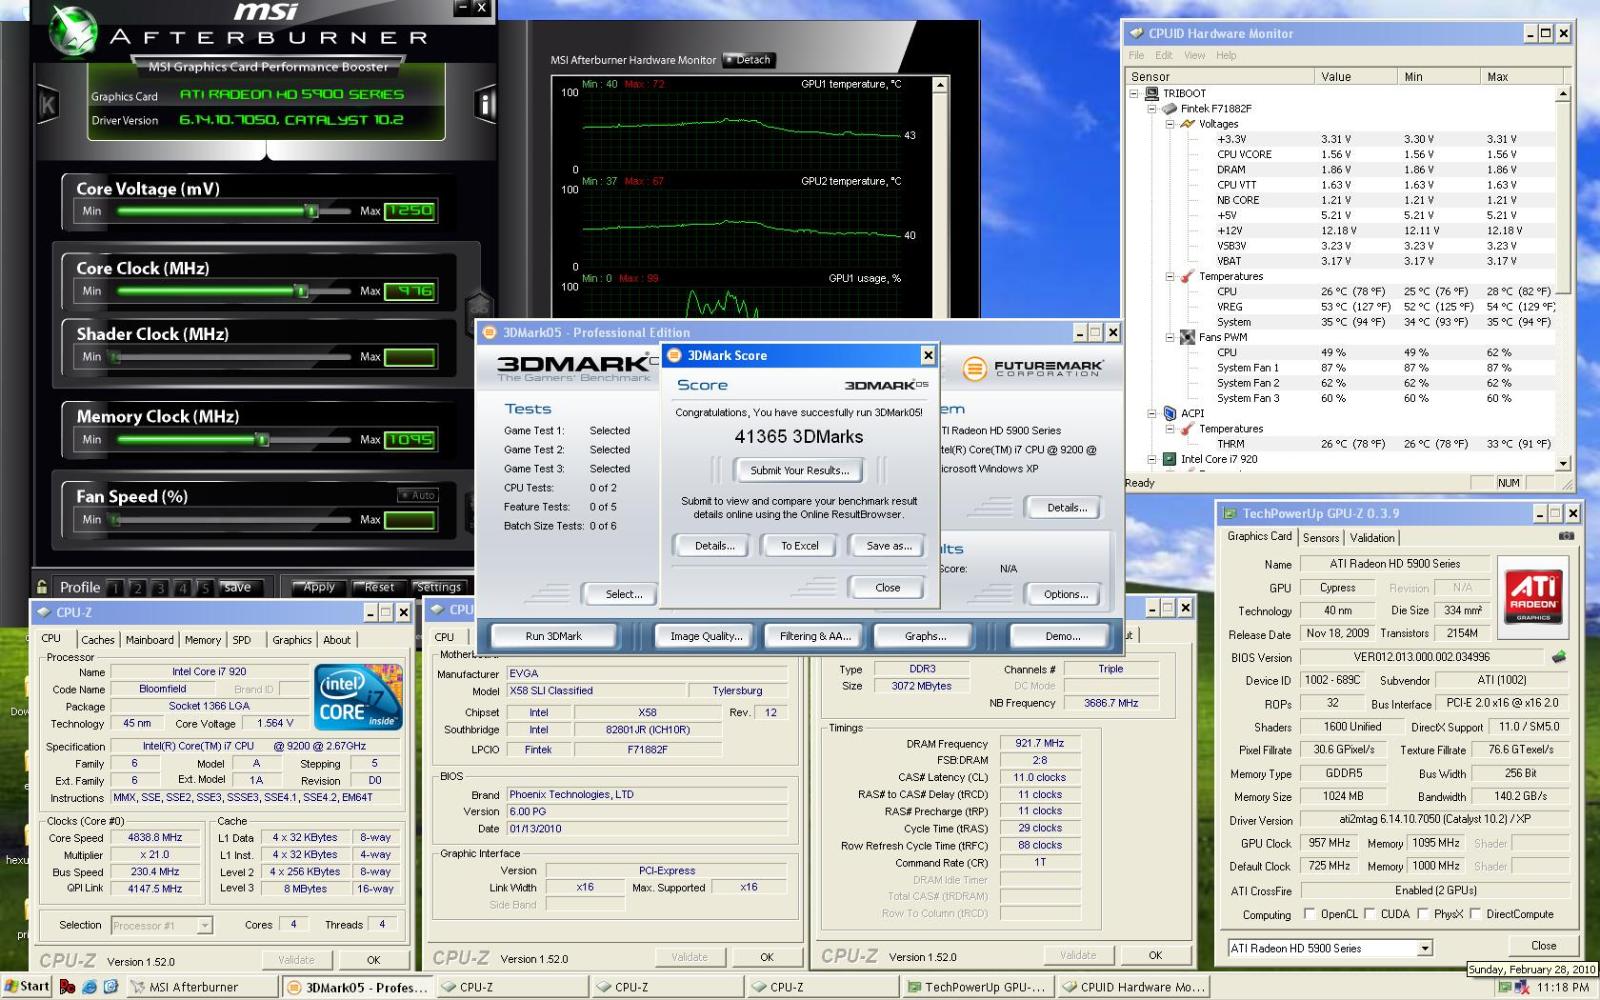This screenshot has width=1600, height=1000.
Task: Click the green monitor tray icon
Action: click(1504, 987)
